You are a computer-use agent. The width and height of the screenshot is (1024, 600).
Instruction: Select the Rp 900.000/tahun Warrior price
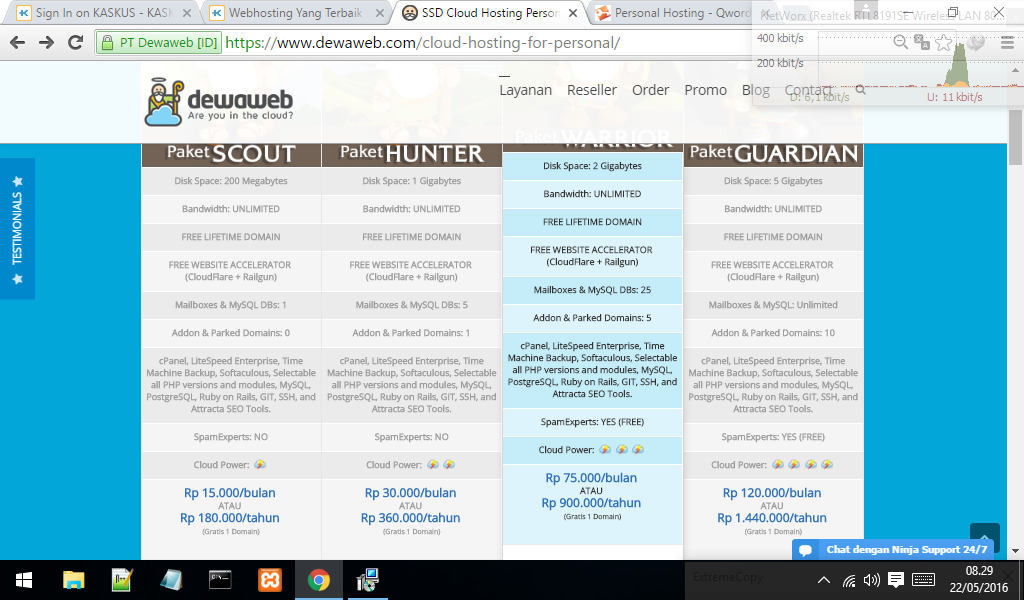pyautogui.click(x=591, y=503)
